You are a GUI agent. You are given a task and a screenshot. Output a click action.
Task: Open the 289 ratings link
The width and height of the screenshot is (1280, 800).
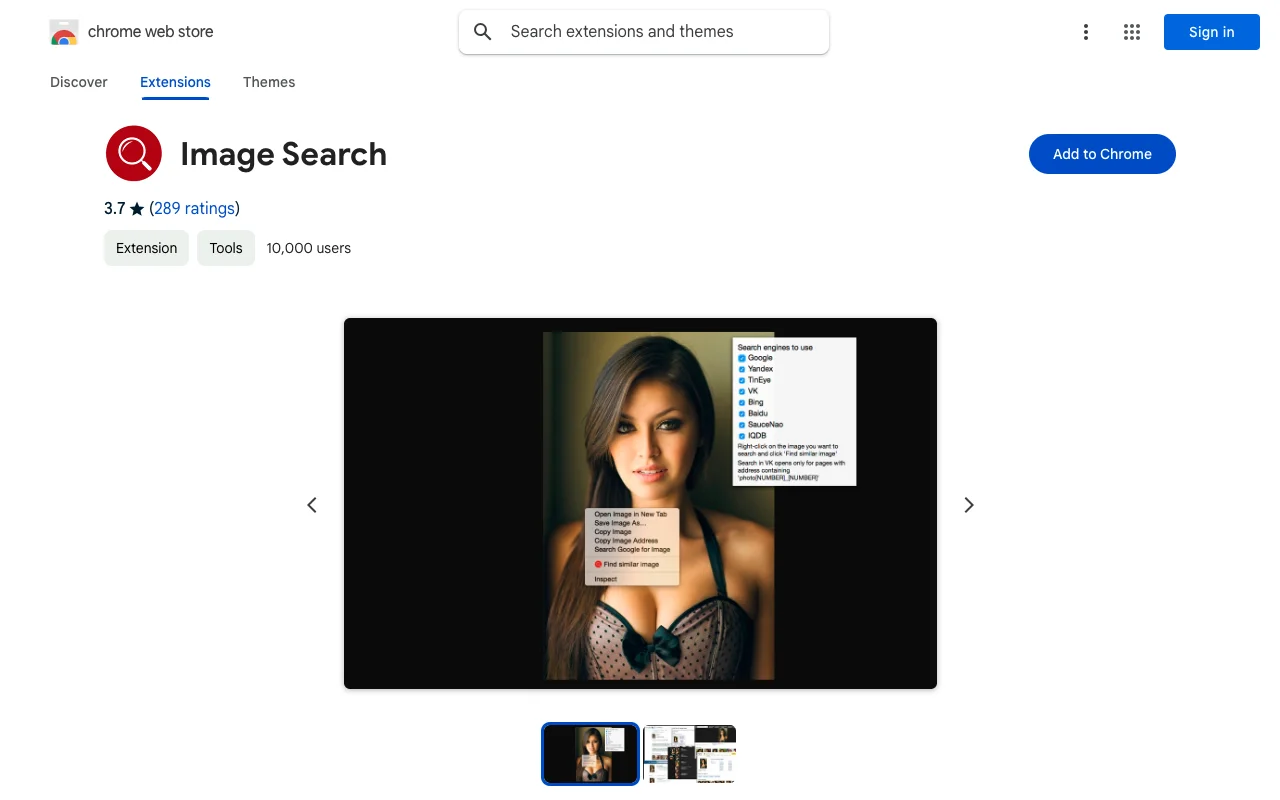pyautogui.click(x=194, y=208)
